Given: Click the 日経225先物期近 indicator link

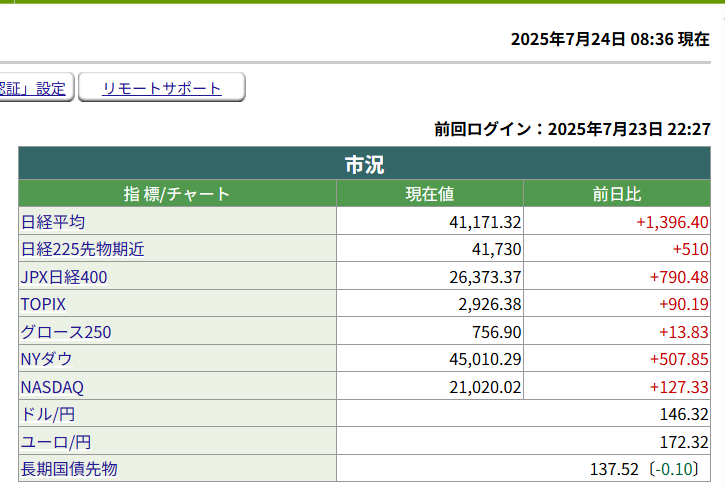Looking at the screenshot, I should tap(82, 249).
